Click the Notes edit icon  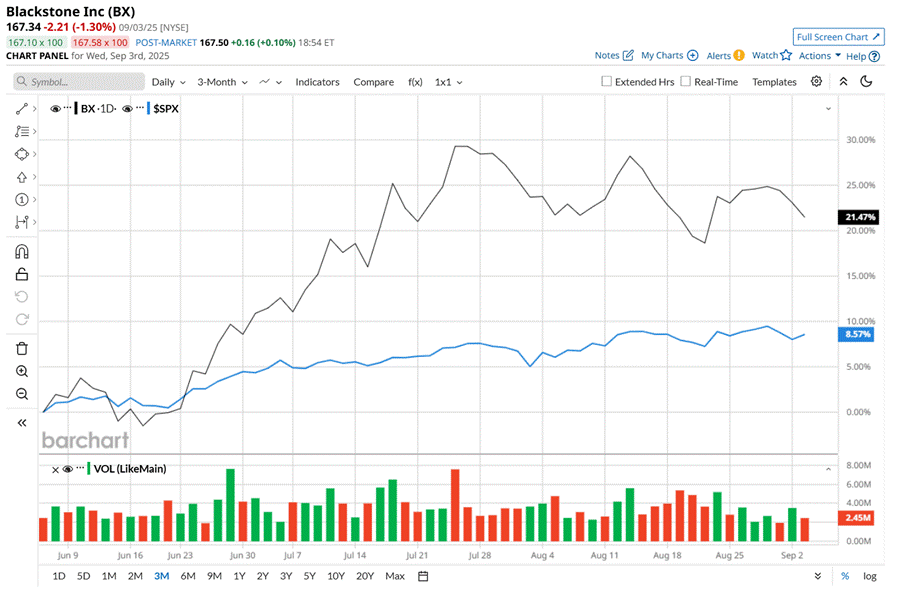(628, 55)
